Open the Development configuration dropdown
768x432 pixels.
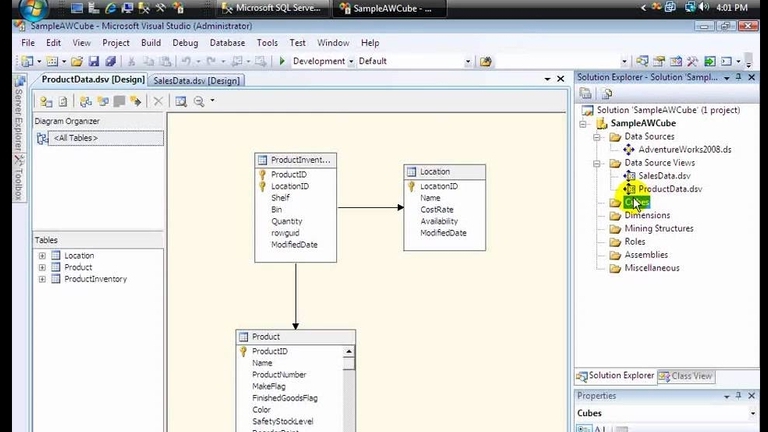click(351, 61)
